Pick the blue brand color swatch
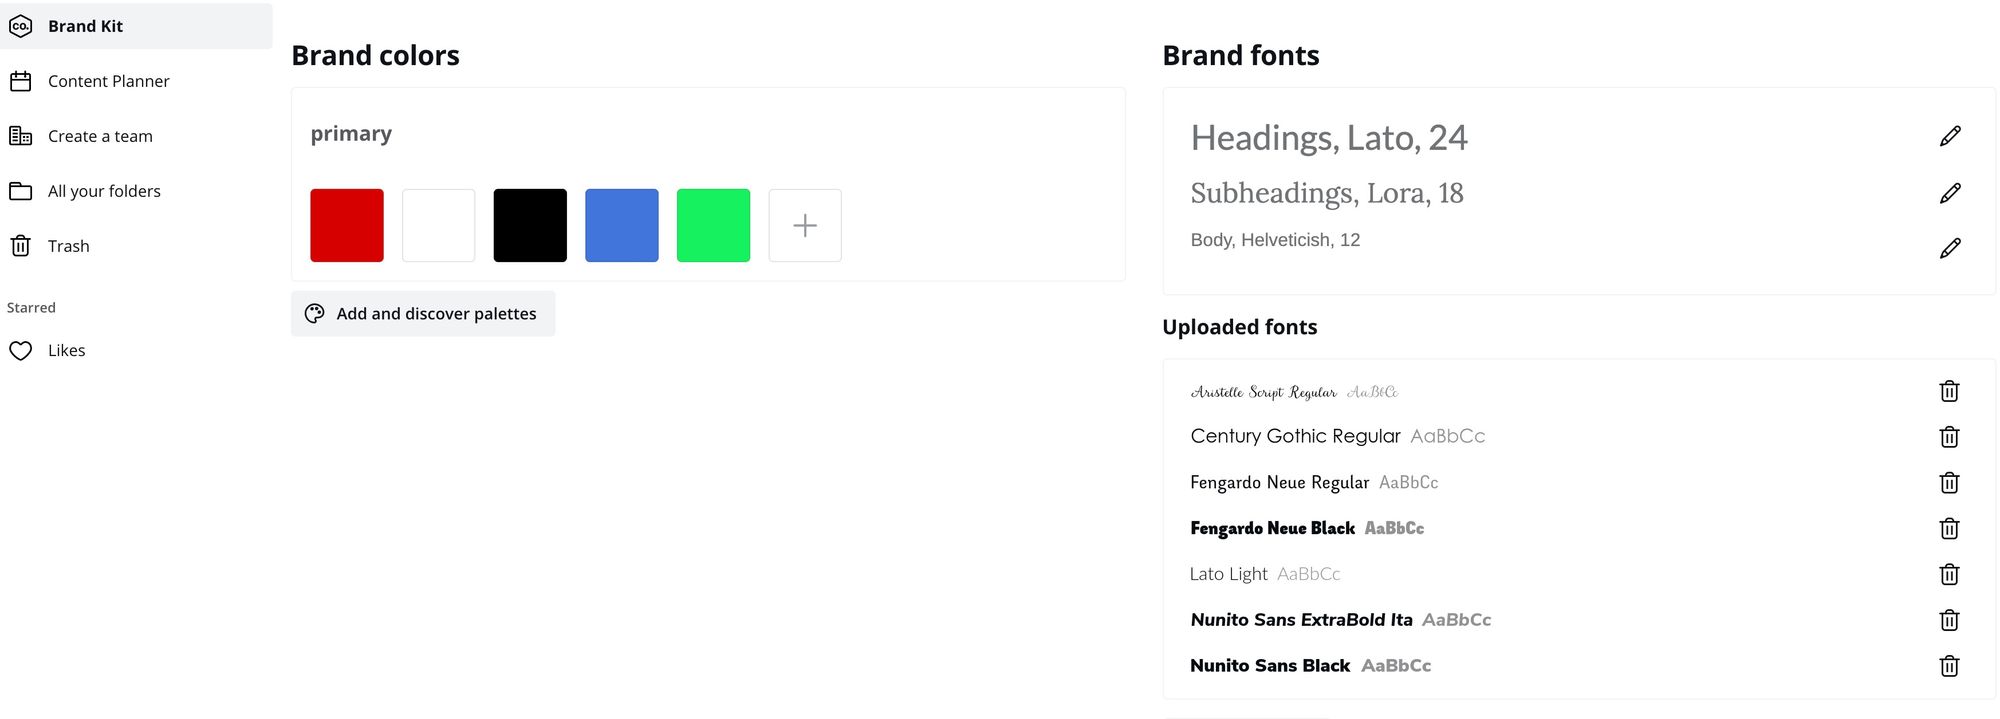 coord(622,226)
